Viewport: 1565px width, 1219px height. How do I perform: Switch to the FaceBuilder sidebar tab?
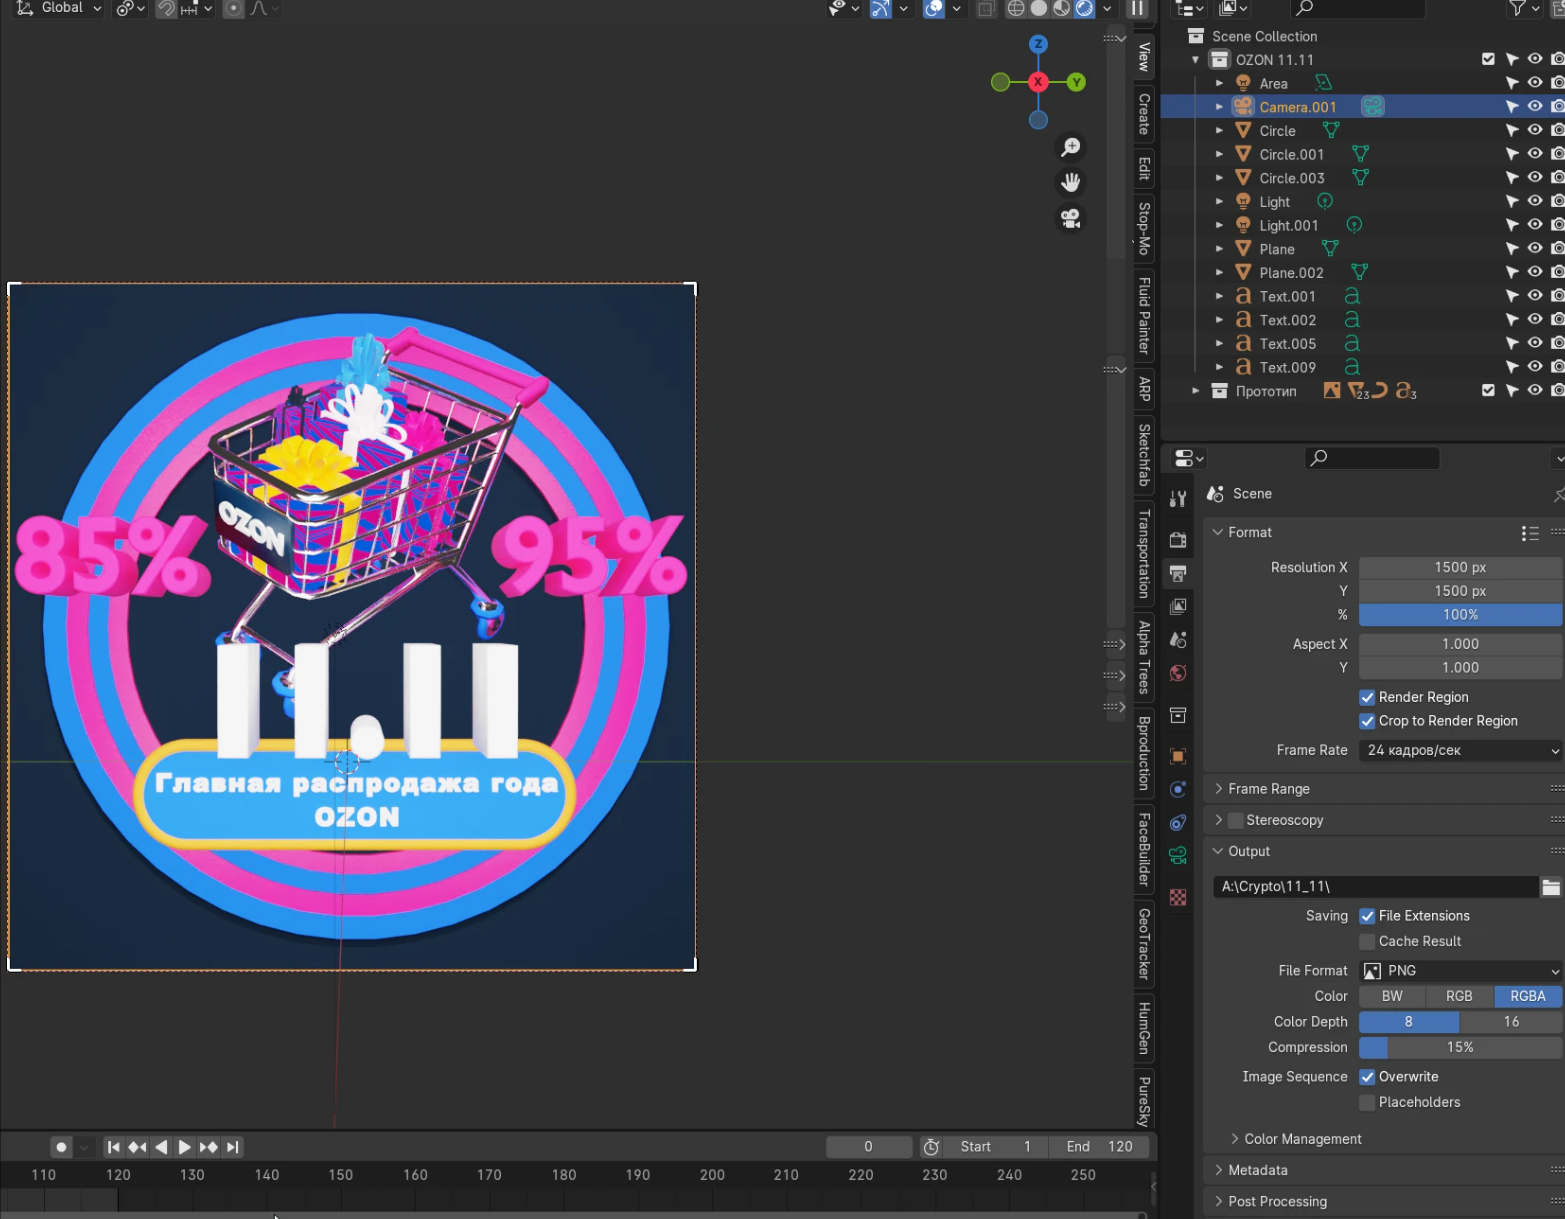(1144, 849)
